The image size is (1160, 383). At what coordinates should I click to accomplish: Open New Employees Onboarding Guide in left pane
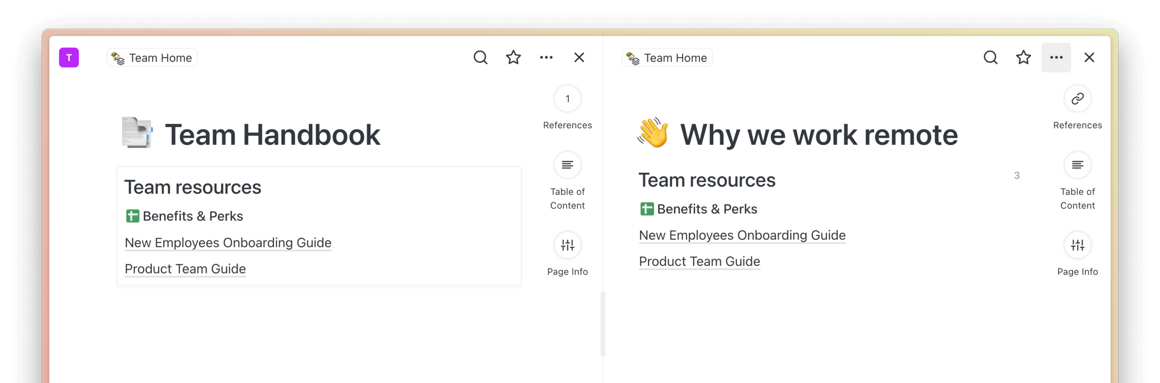click(228, 243)
